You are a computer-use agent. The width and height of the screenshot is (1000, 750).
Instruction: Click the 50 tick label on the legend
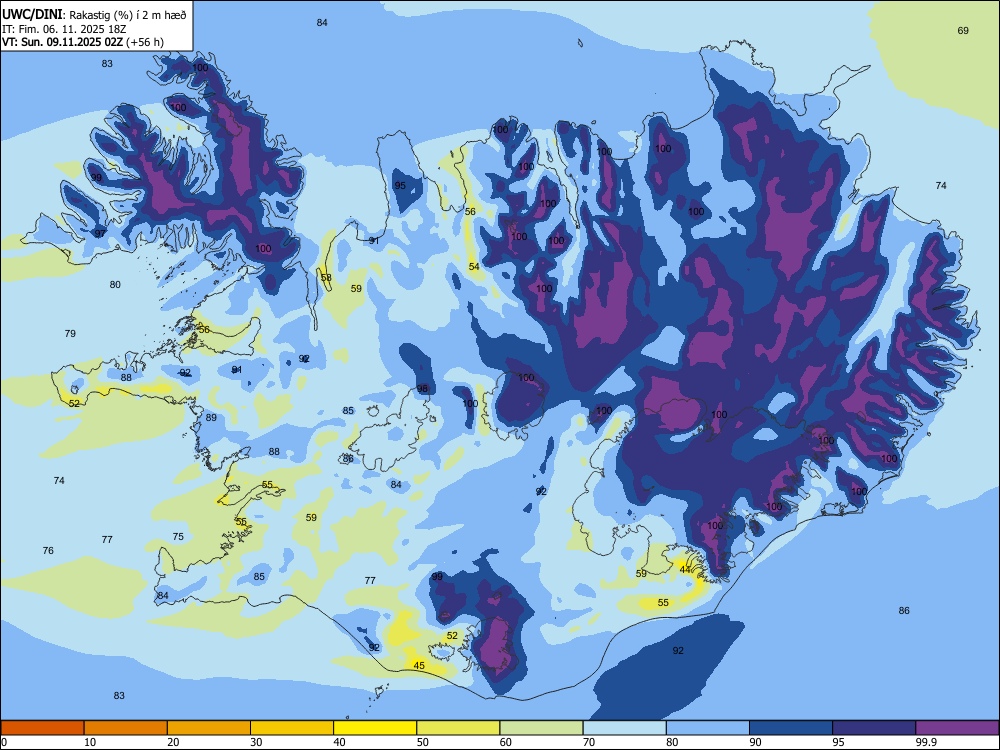click(x=422, y=742)
